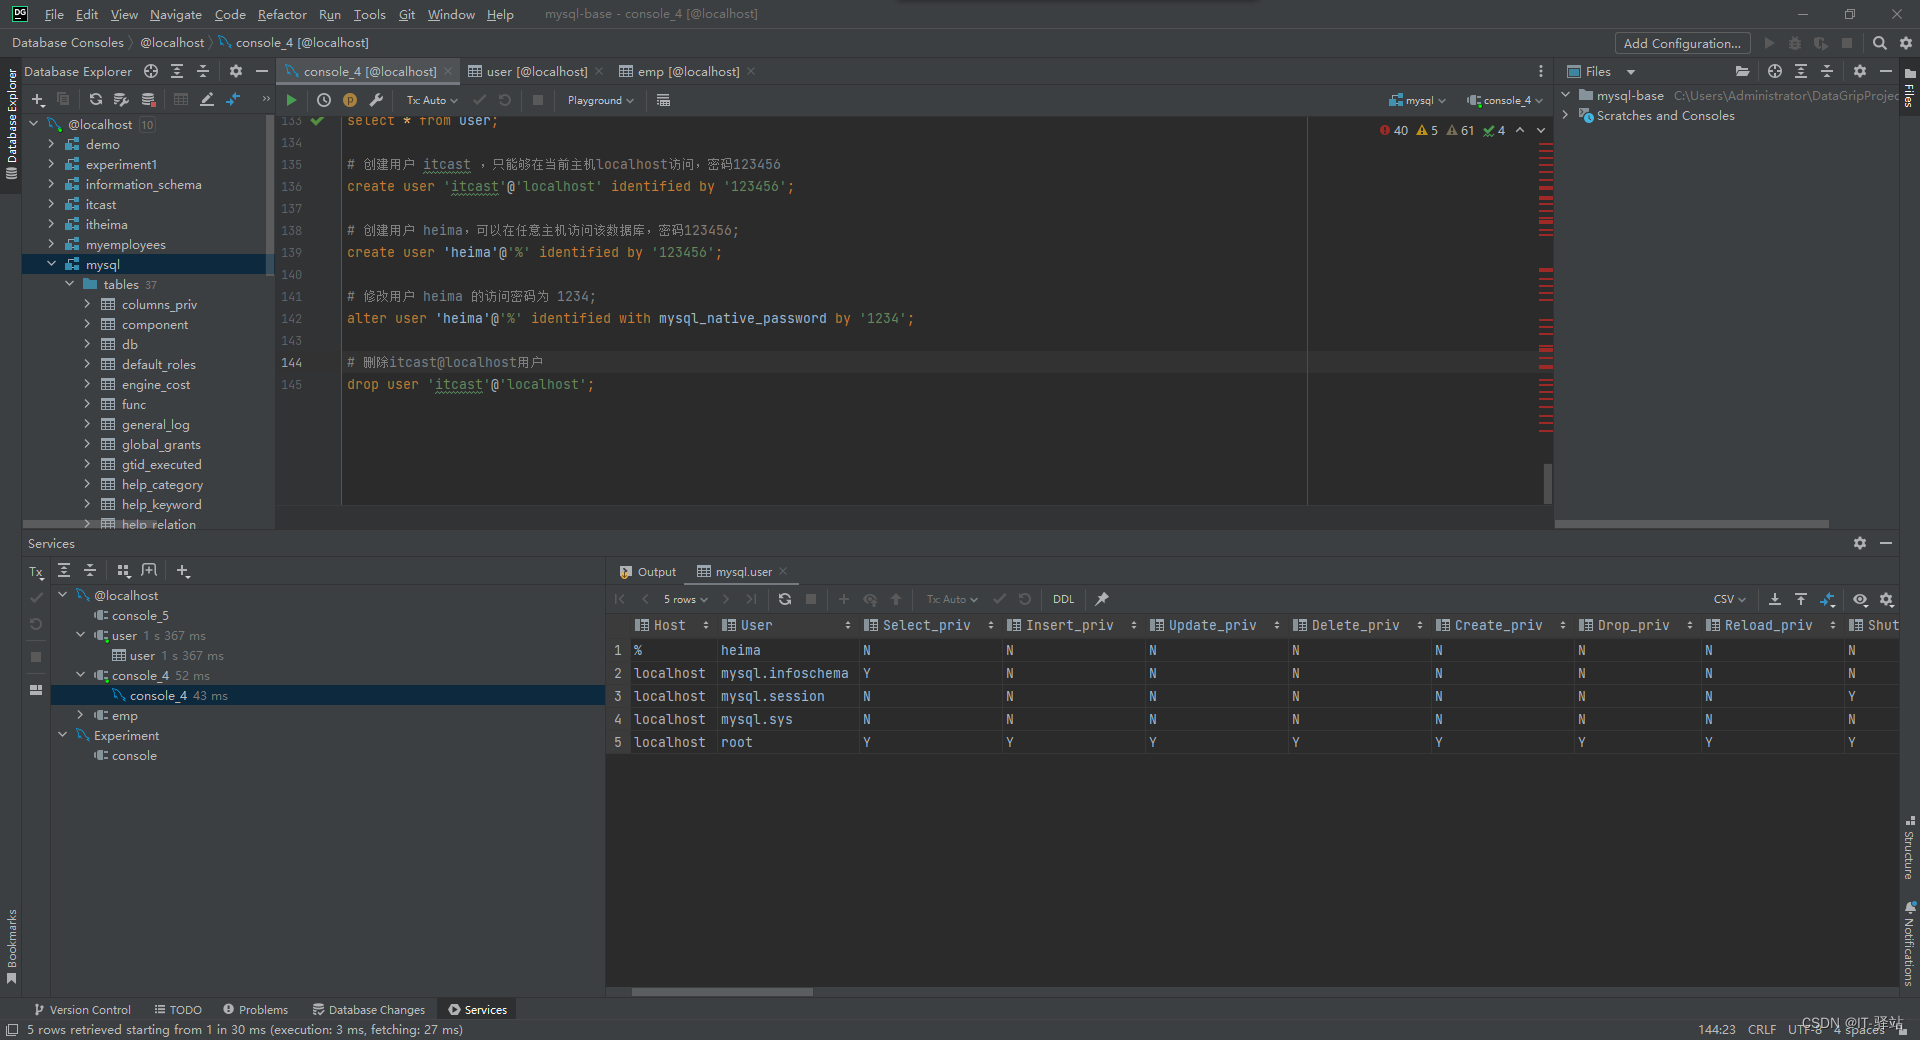Click the export data download icon
Viewport: 1920px width, 1040px height.
(1775, 599)
